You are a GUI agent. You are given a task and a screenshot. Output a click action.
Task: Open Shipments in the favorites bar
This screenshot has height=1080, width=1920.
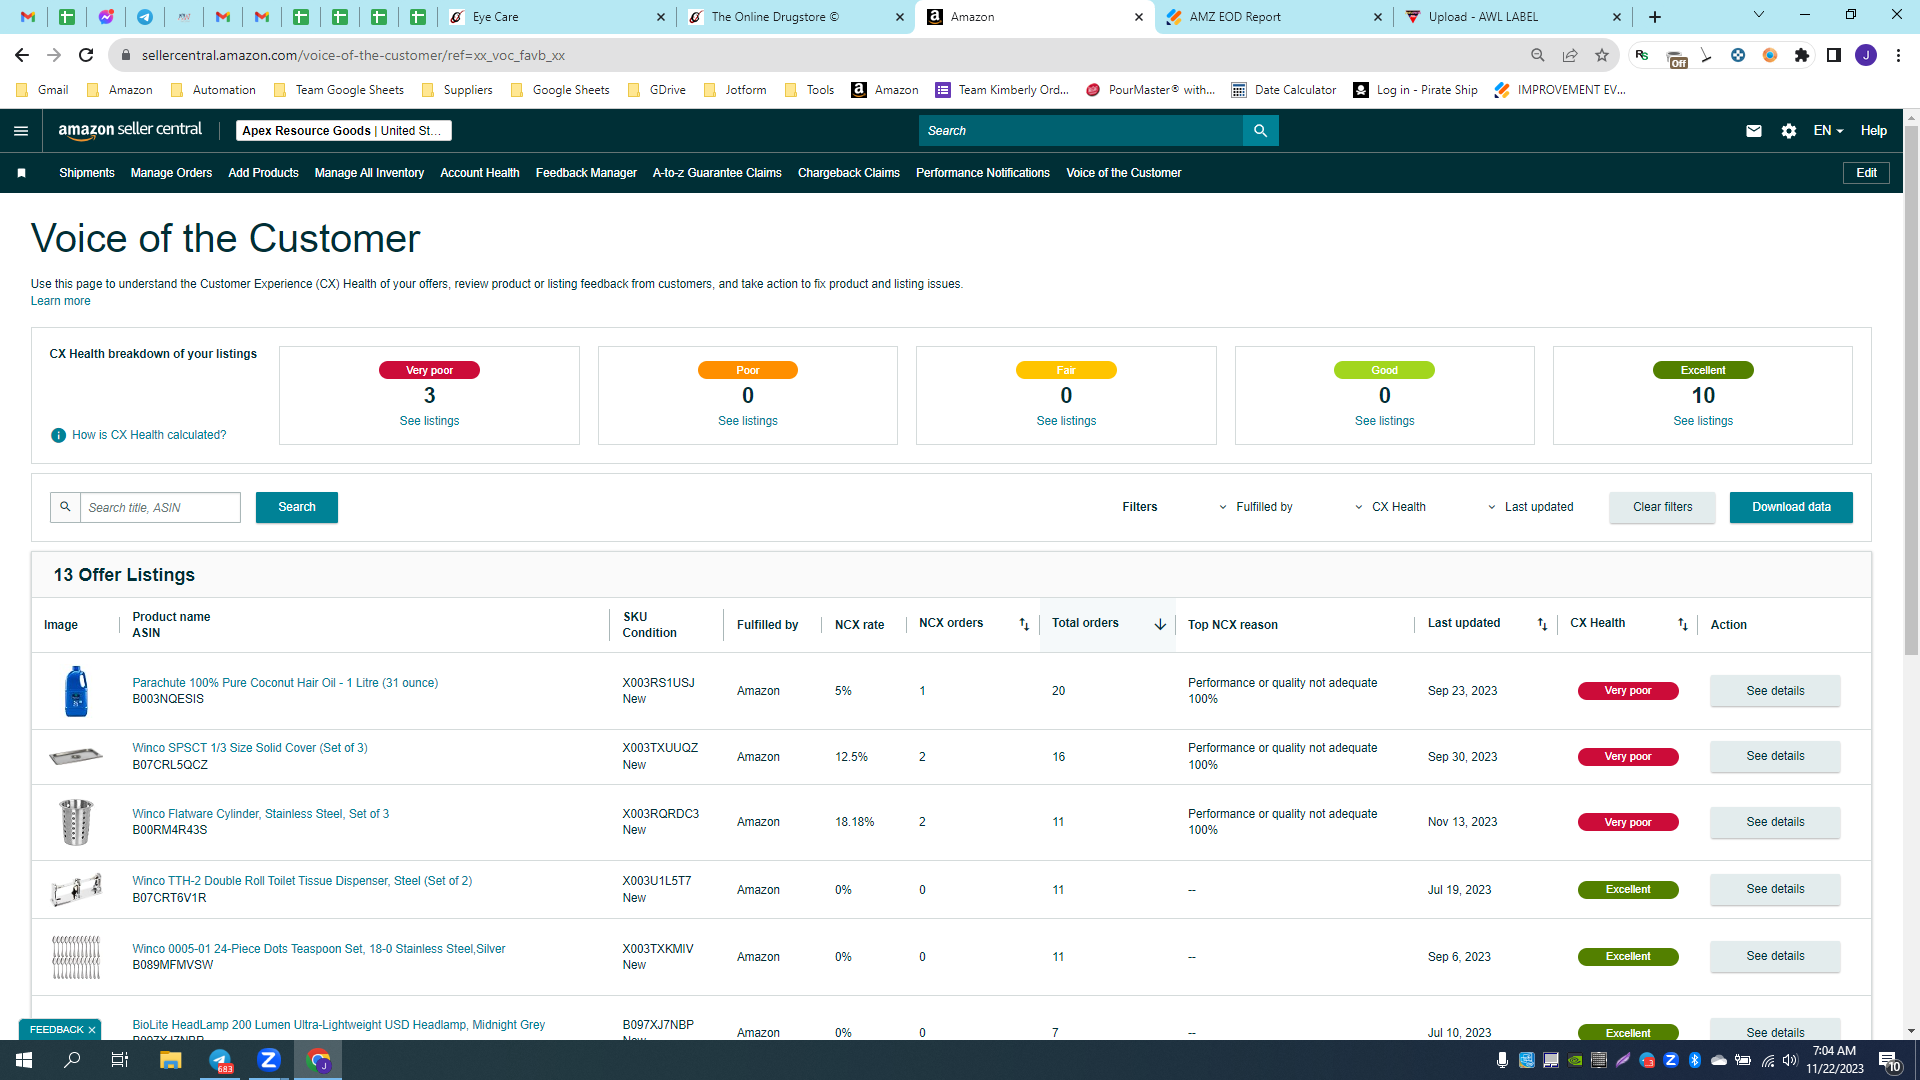87,173
